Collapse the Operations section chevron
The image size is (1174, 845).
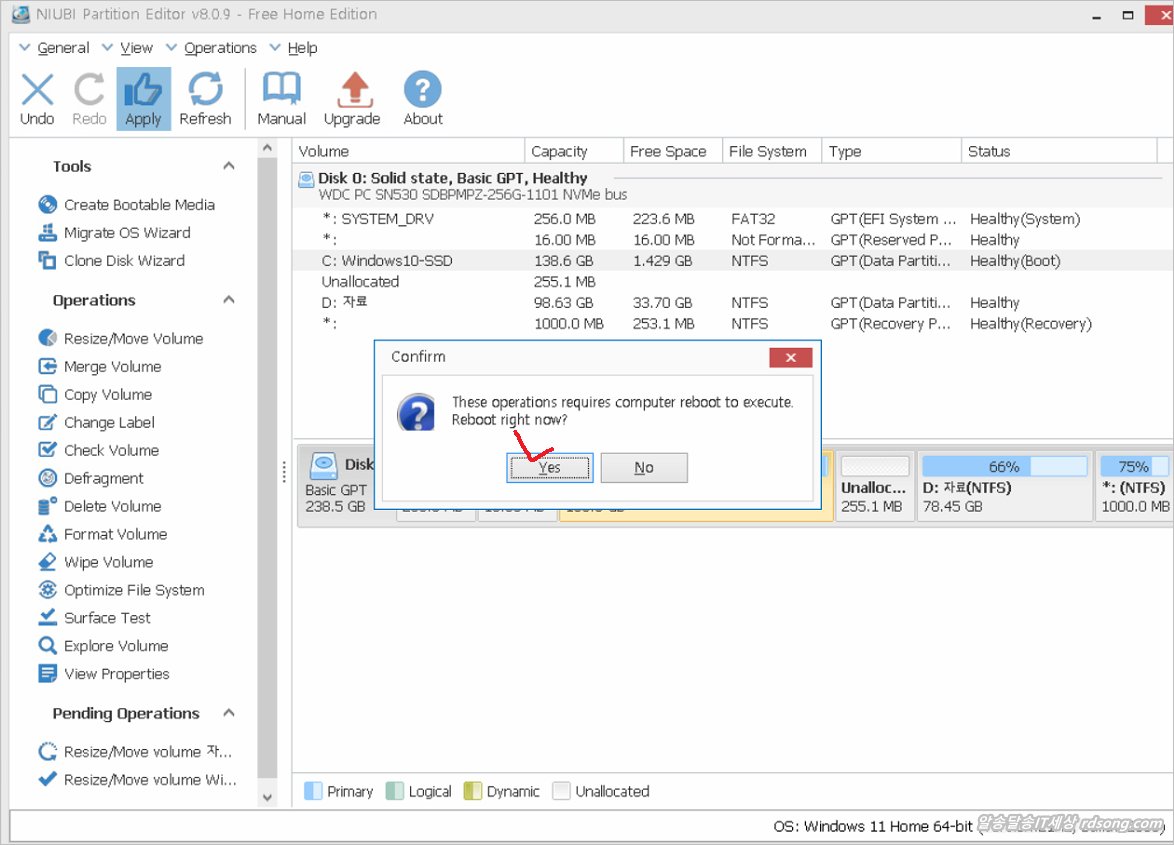coord(229,300)
